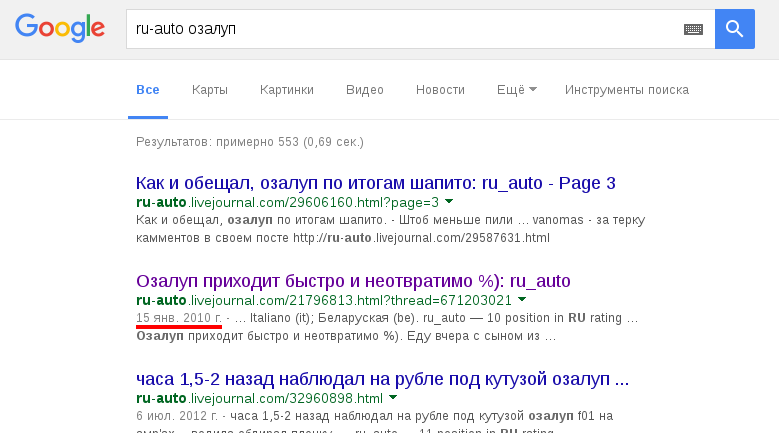Open result 'часа 1,5-2 назад наблюдал на рубле'
This screenshot has width=779, height=433.
click(383, 379)
